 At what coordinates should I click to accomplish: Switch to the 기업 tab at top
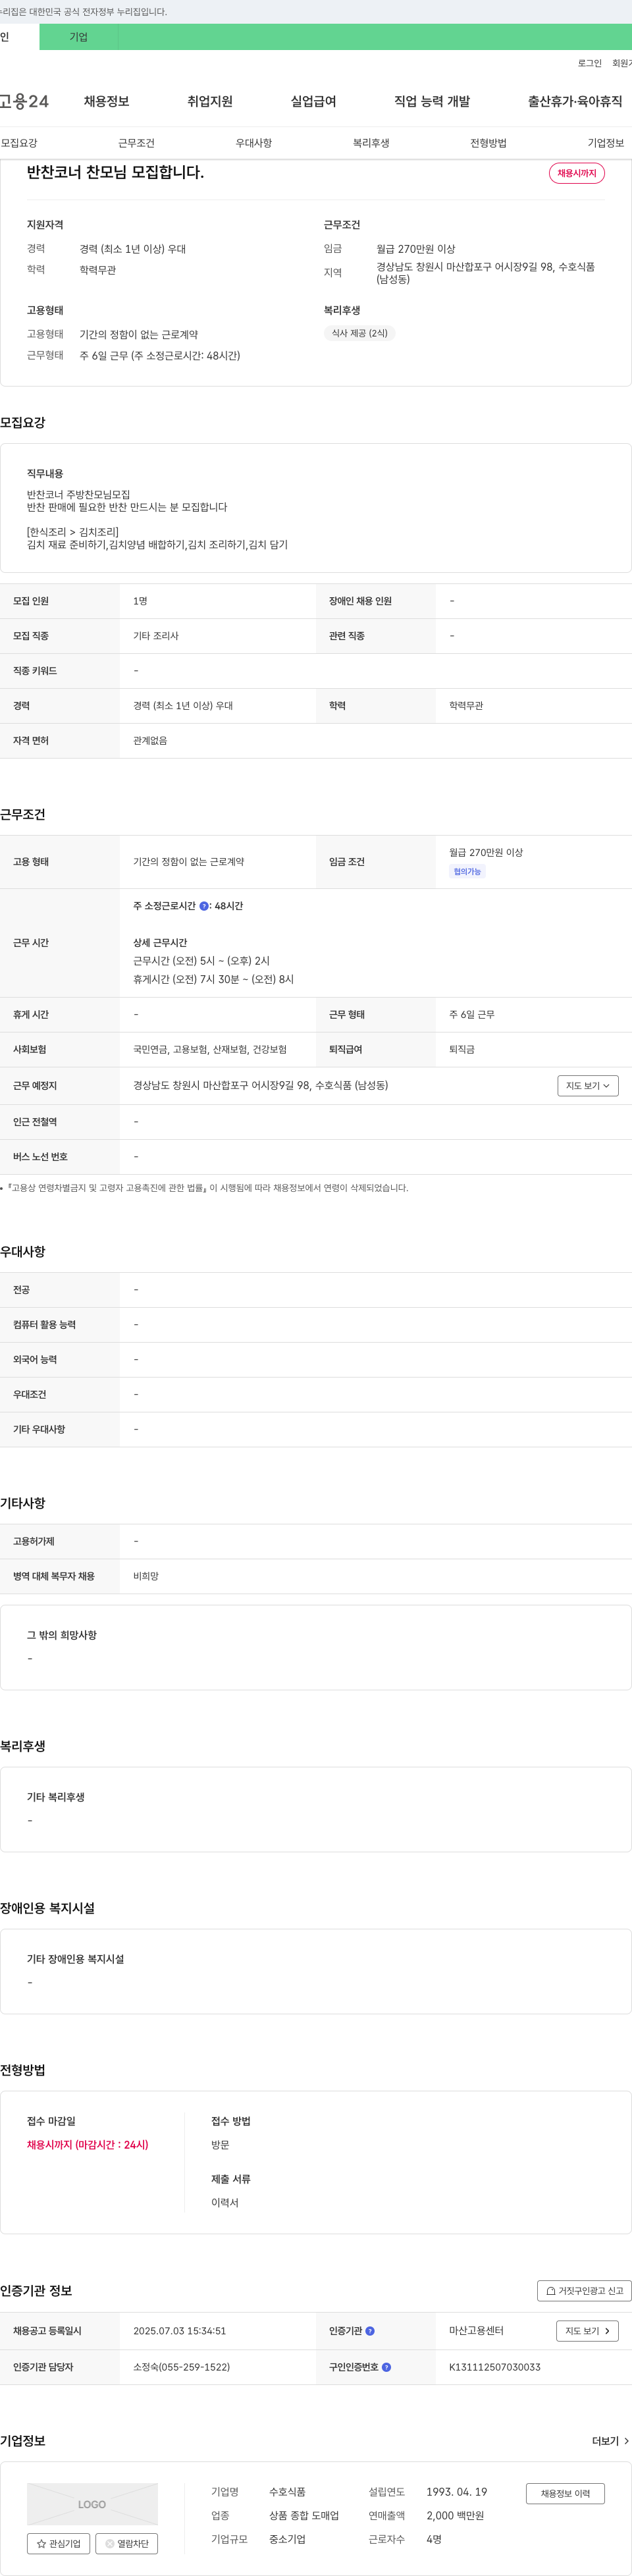point(79,37)
